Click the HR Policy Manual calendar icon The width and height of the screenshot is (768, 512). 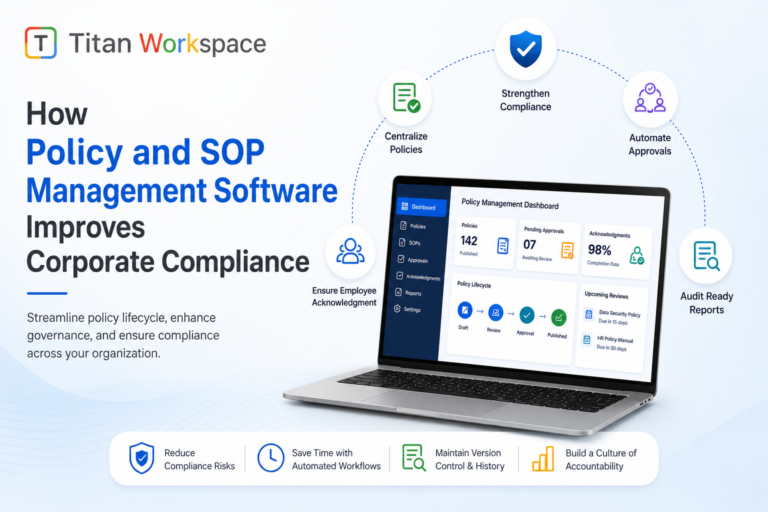click(586, 340)
